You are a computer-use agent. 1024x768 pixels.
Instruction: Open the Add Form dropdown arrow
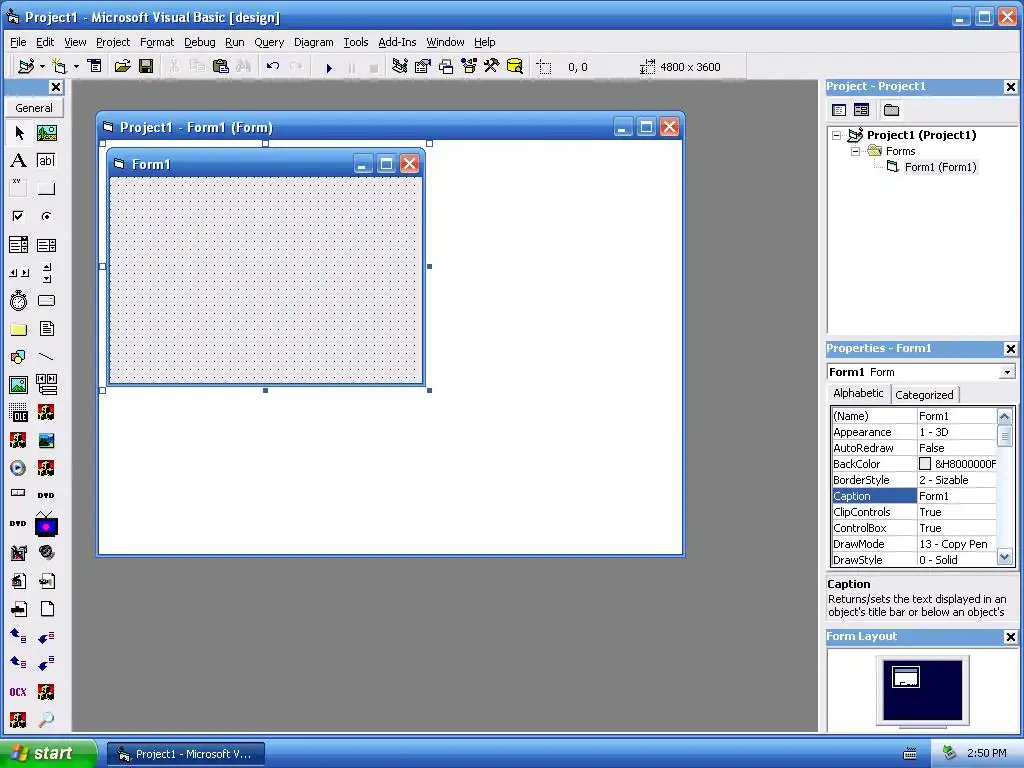(x=76, y=66)
